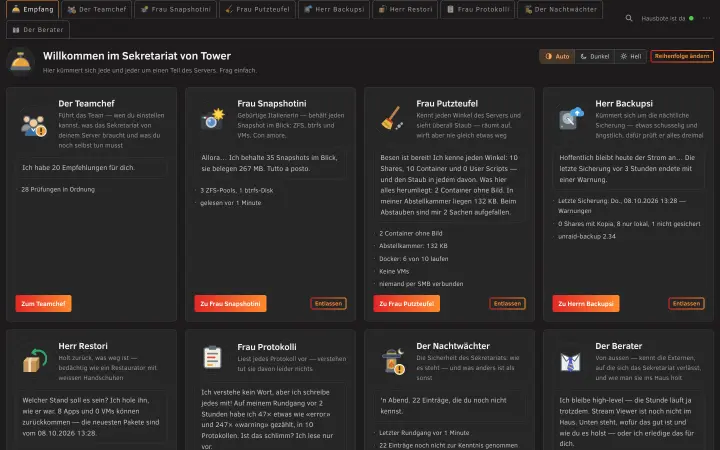Screen dimensions: 720x450
Task: Click the search magnifier icon
Action: (x=629, y=18)
